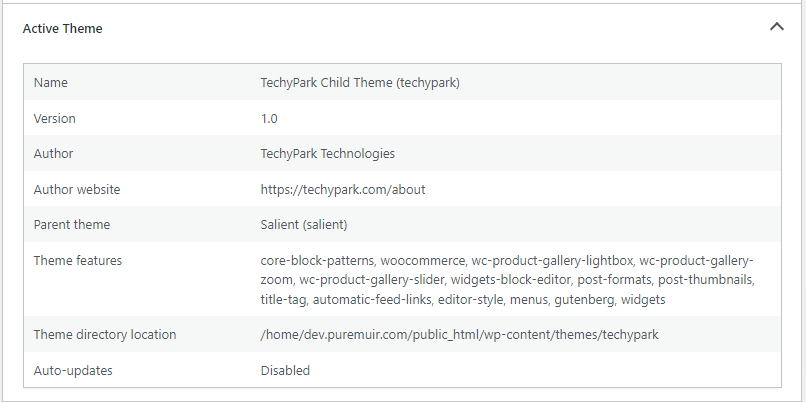Click the theme features list text

pos(500,280)
